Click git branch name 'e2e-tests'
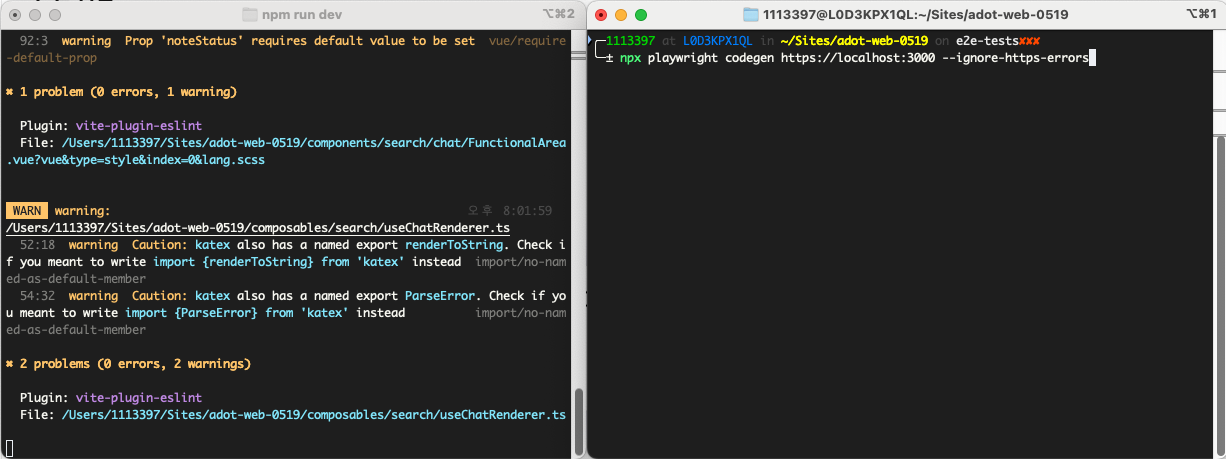1226x459 pixels. pyautogui.click(x=987, y=41)
